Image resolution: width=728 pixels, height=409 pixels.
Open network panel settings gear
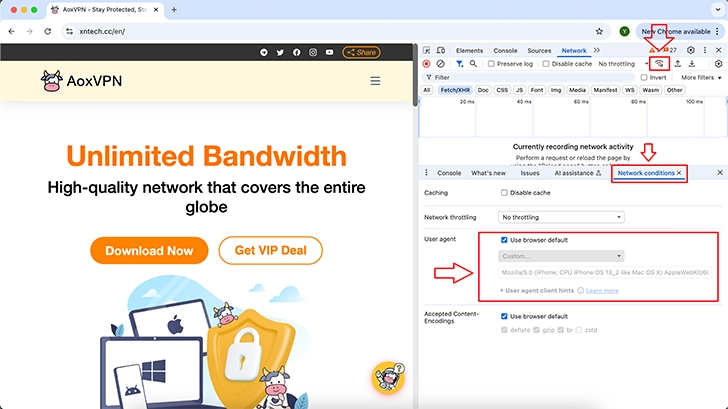click(x=719, y=64)
